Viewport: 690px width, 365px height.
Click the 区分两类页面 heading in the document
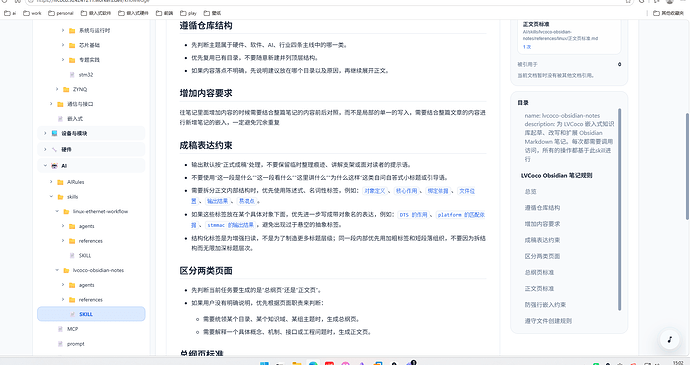tap(206, 271)
